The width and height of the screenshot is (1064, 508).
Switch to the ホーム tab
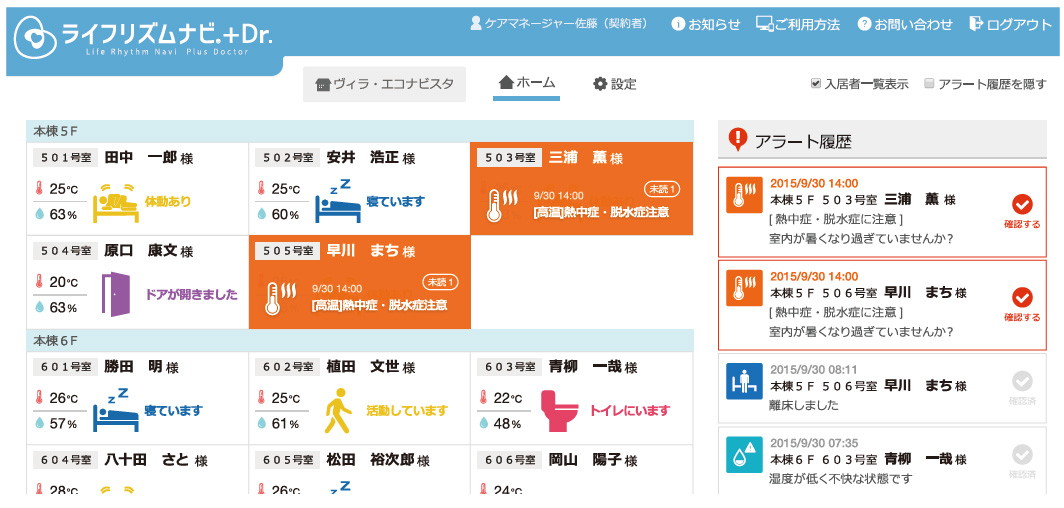527,84
